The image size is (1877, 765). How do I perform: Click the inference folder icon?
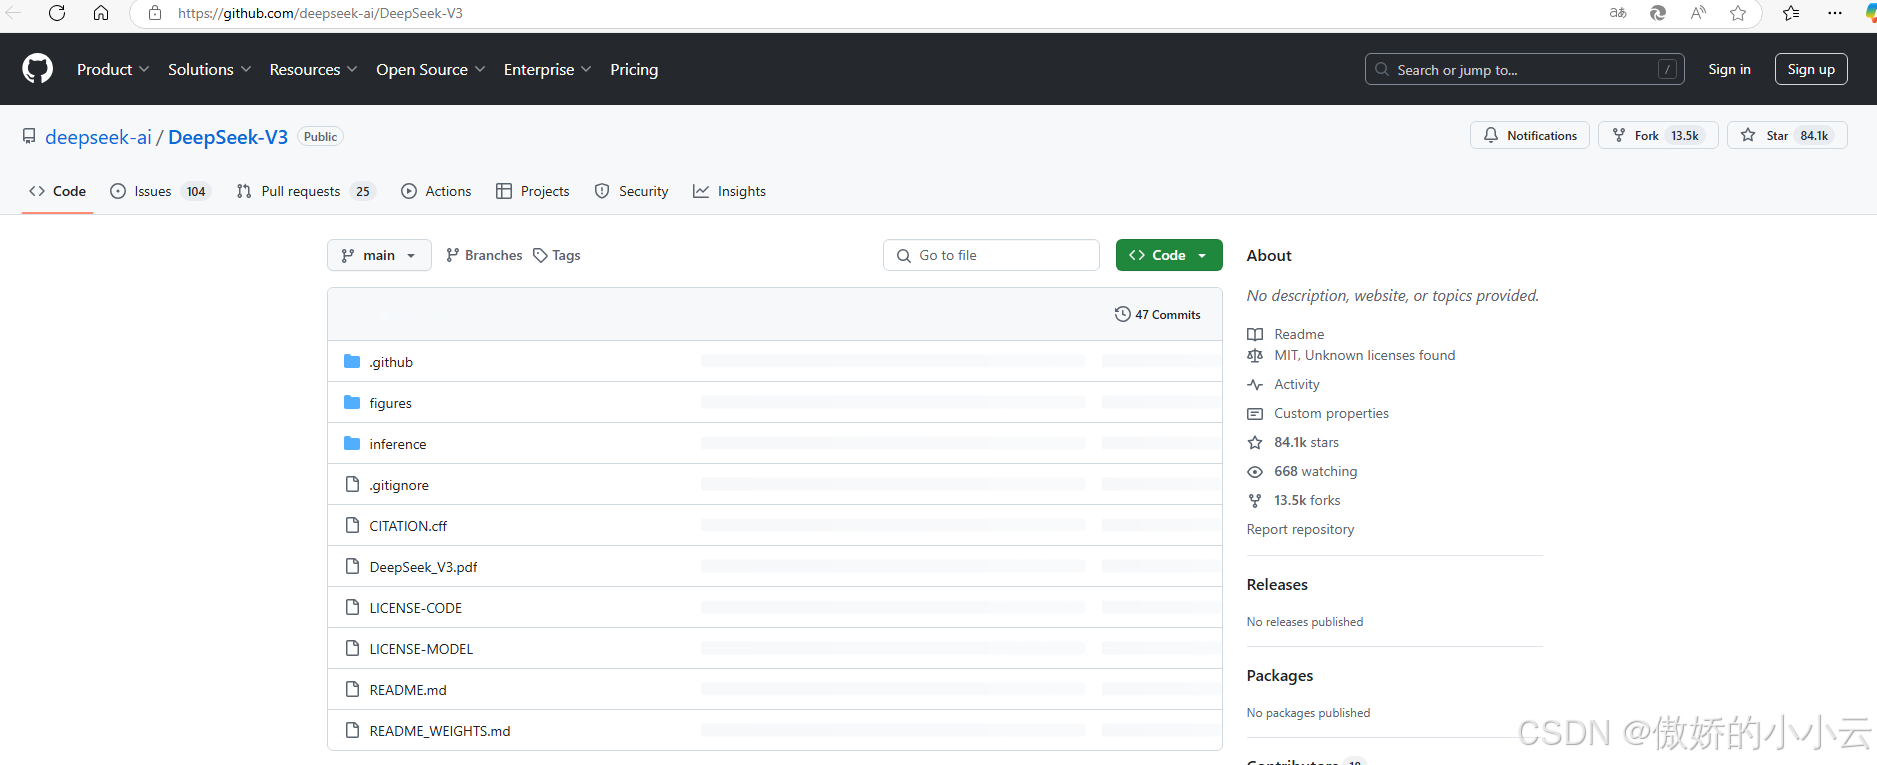[x=352, y=443]
